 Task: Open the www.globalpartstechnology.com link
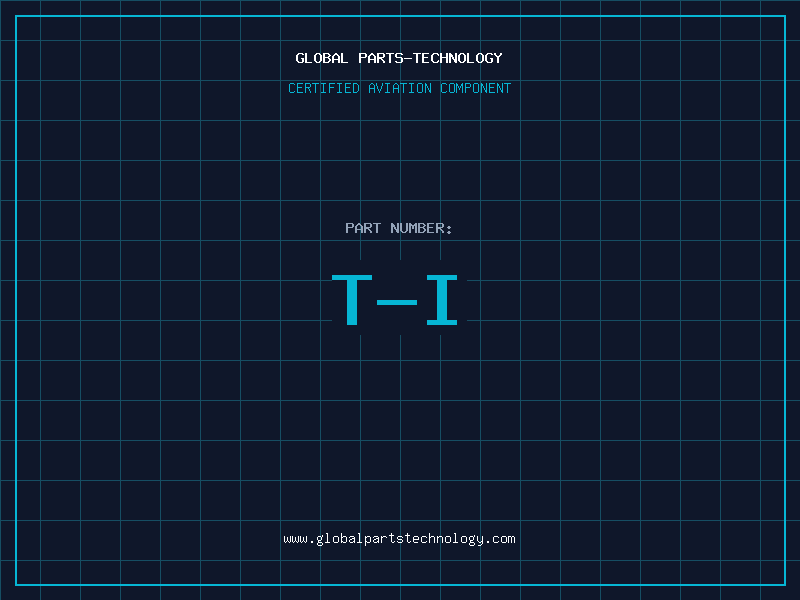click(399, 539)
